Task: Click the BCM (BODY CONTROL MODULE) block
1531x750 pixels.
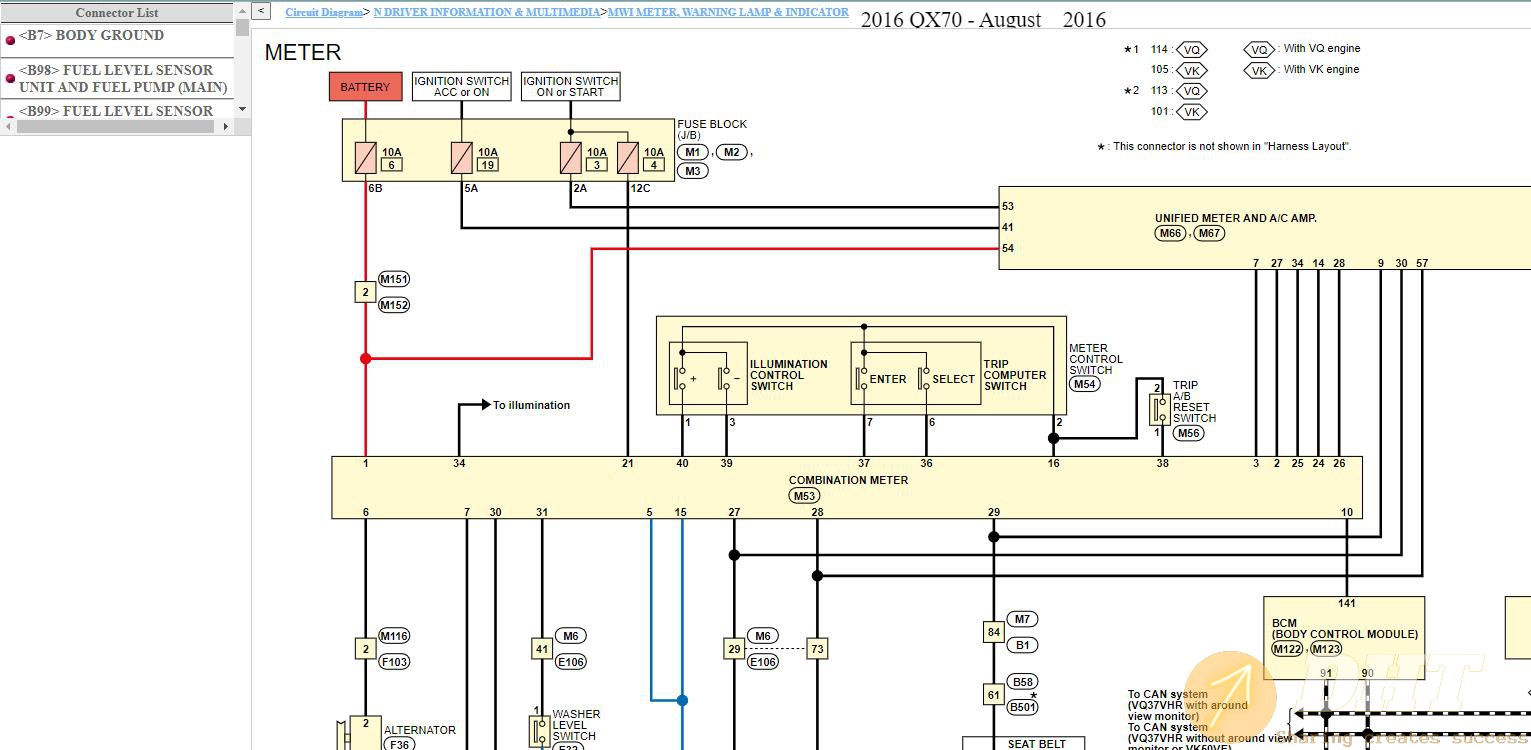Action: coord(1344,638)
